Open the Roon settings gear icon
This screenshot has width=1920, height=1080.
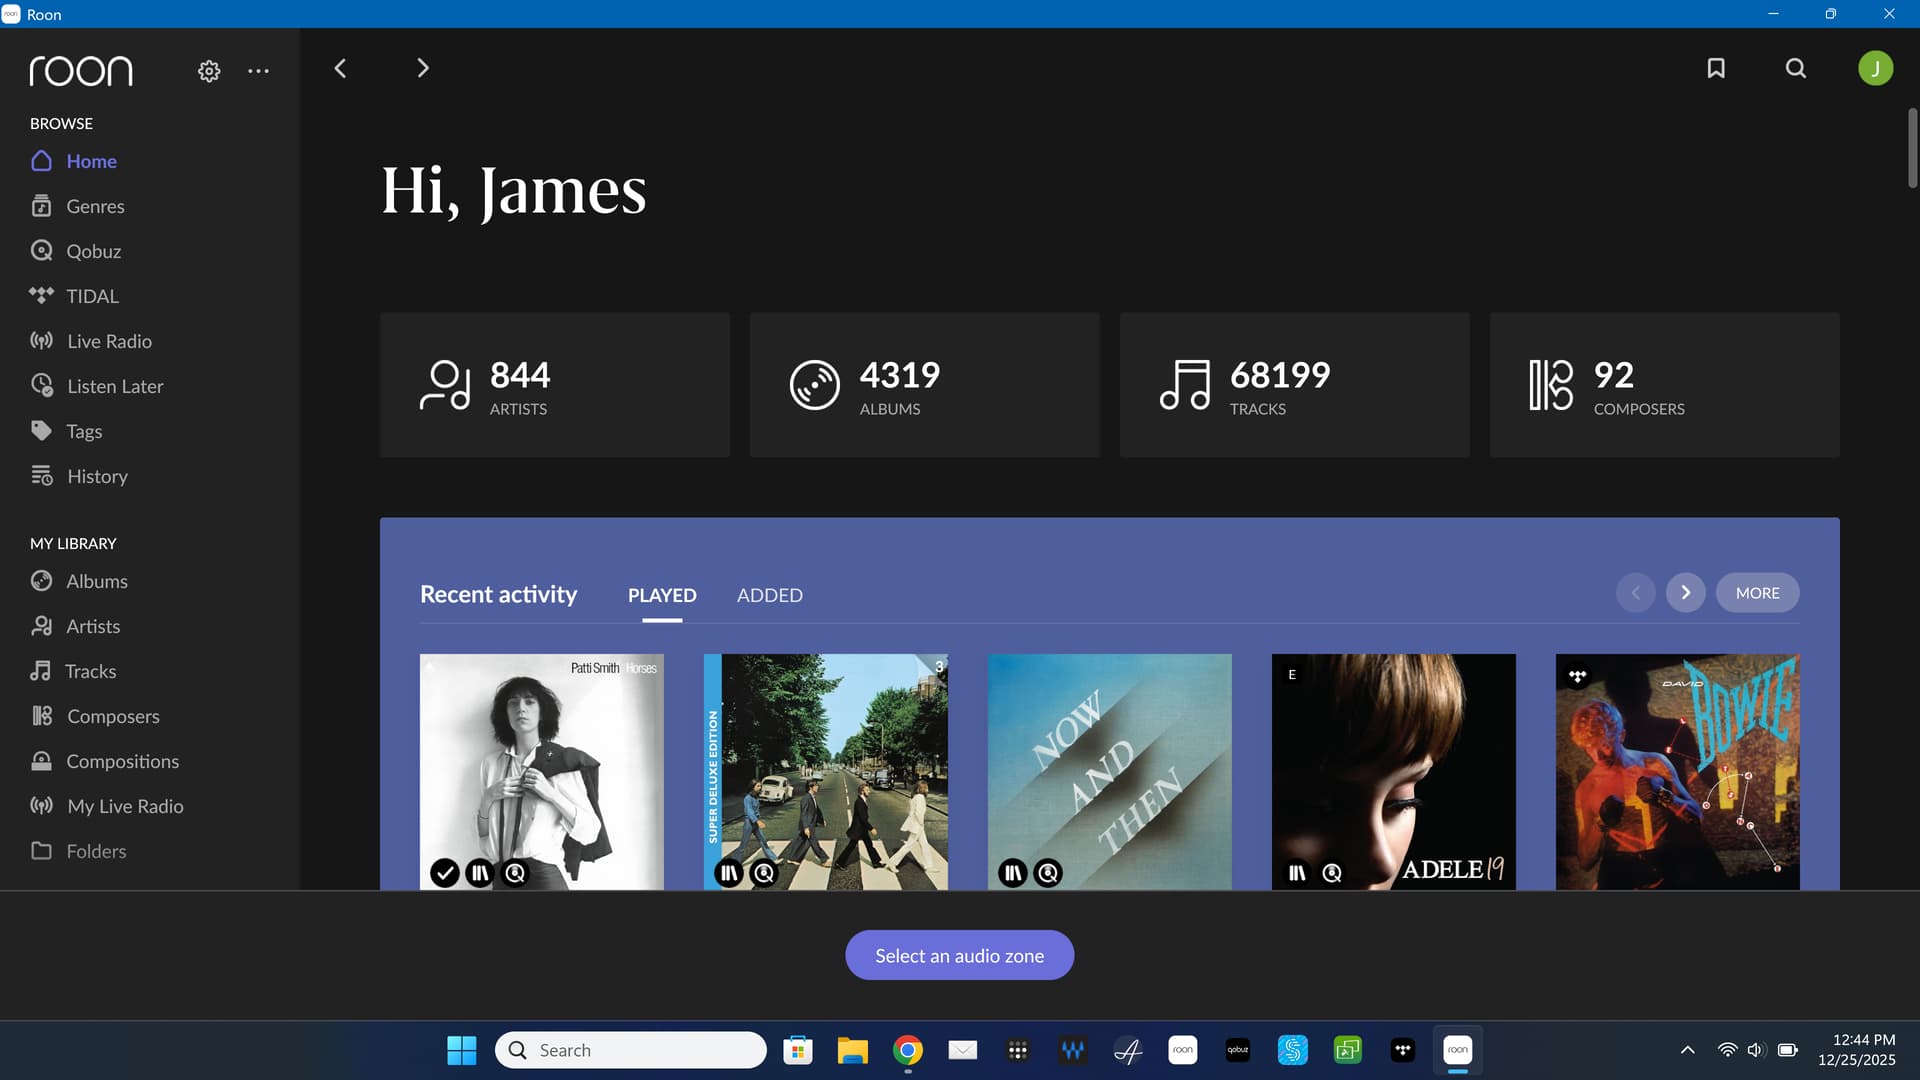(209, 71)
